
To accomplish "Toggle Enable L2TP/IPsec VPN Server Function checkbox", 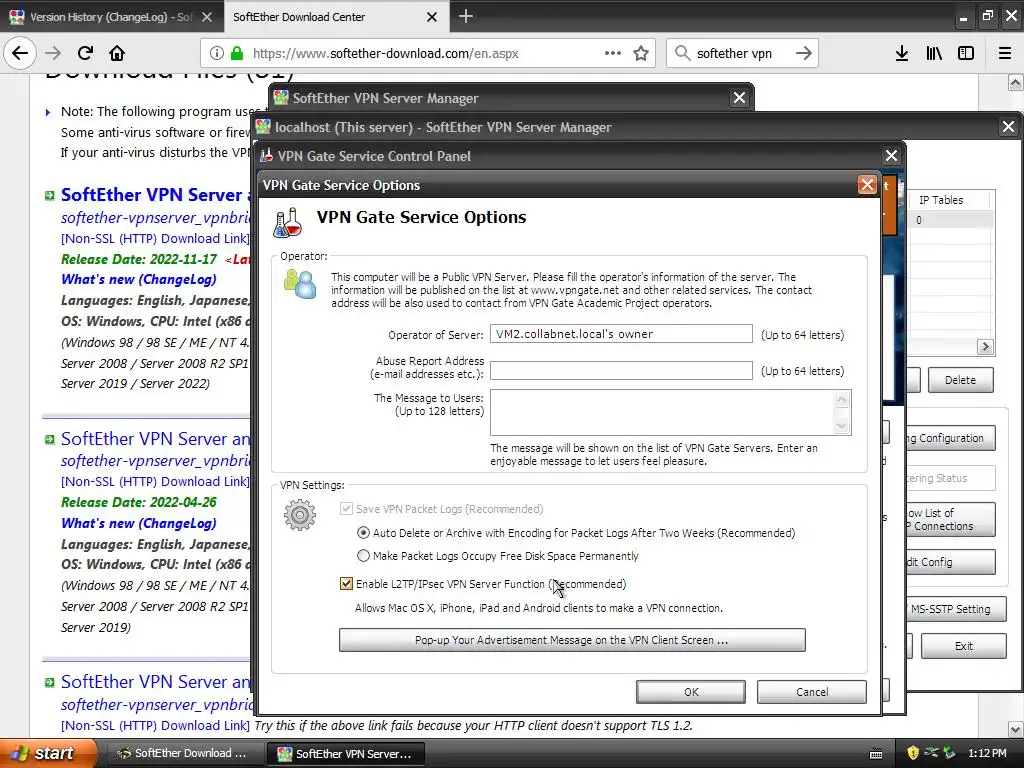I will (346, 584).
